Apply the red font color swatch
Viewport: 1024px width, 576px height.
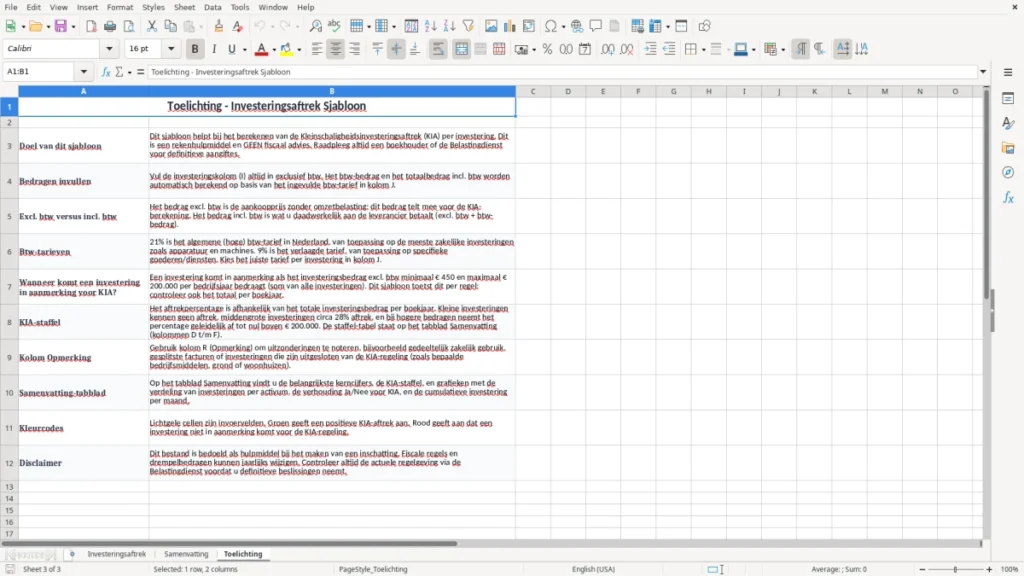[261, 49]
